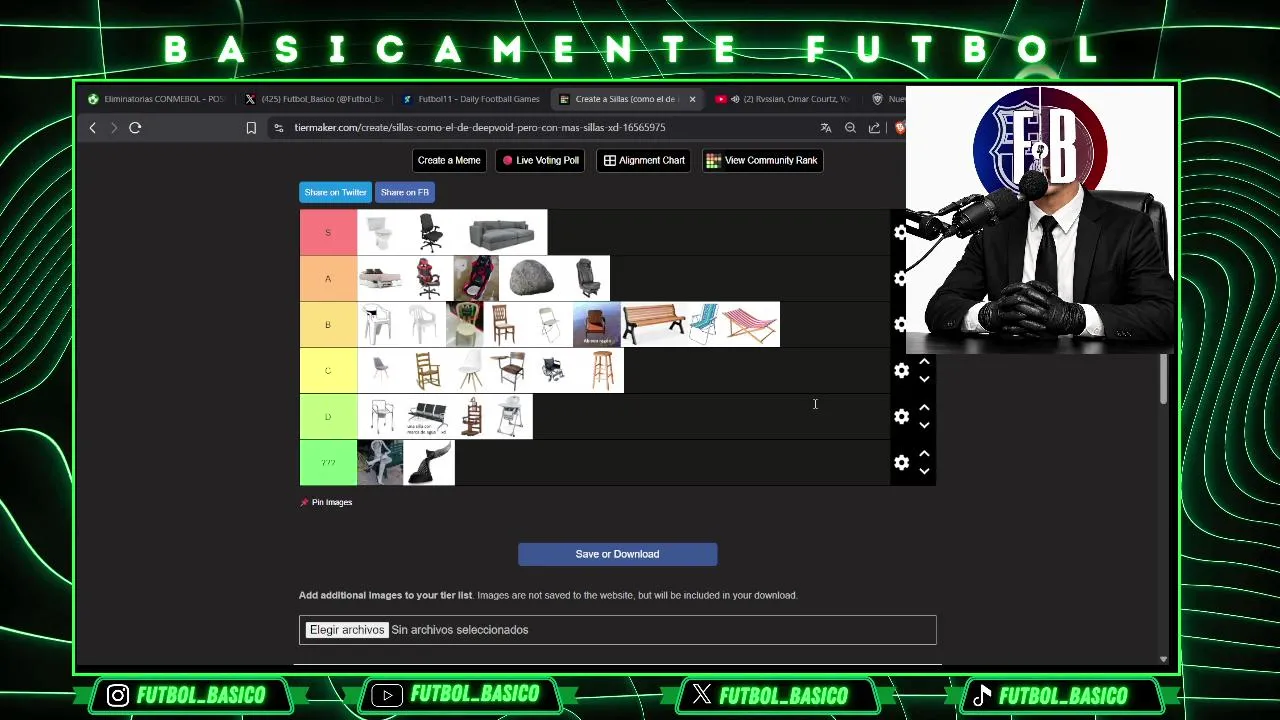Click View Community Rank
The width and height of the screenshot is (1280, 720).
[762, 160]
